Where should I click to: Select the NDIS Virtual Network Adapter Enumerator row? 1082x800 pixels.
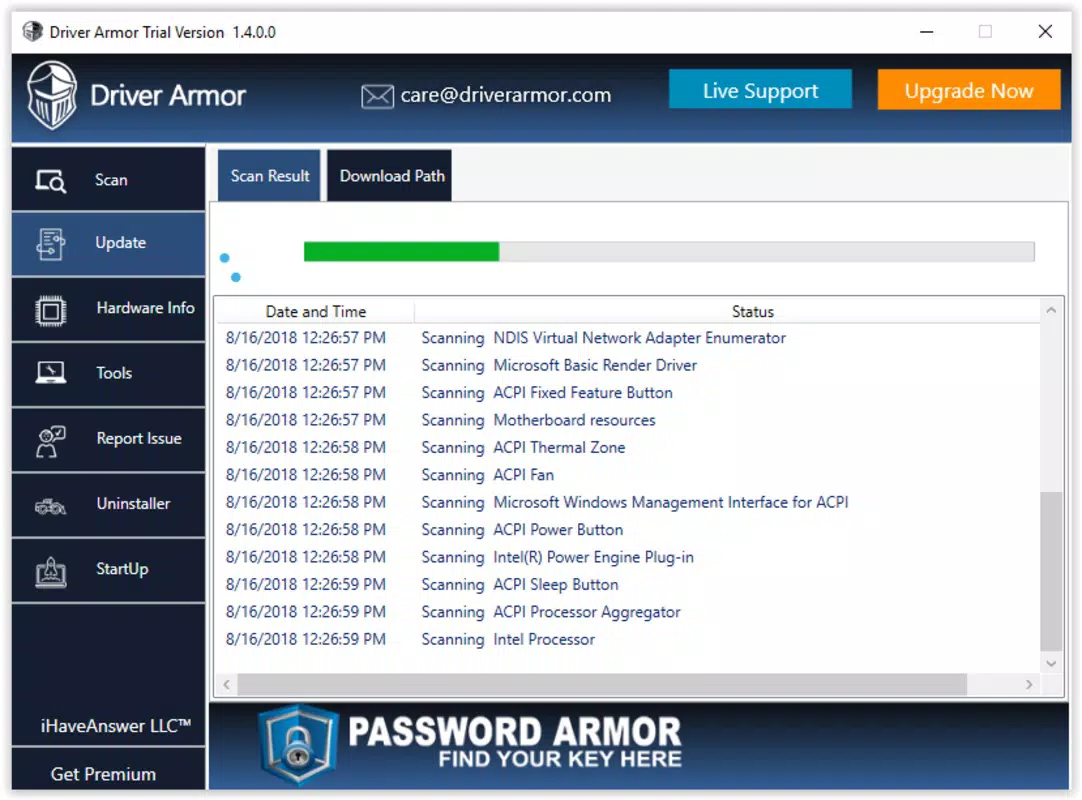pos(627,338)
